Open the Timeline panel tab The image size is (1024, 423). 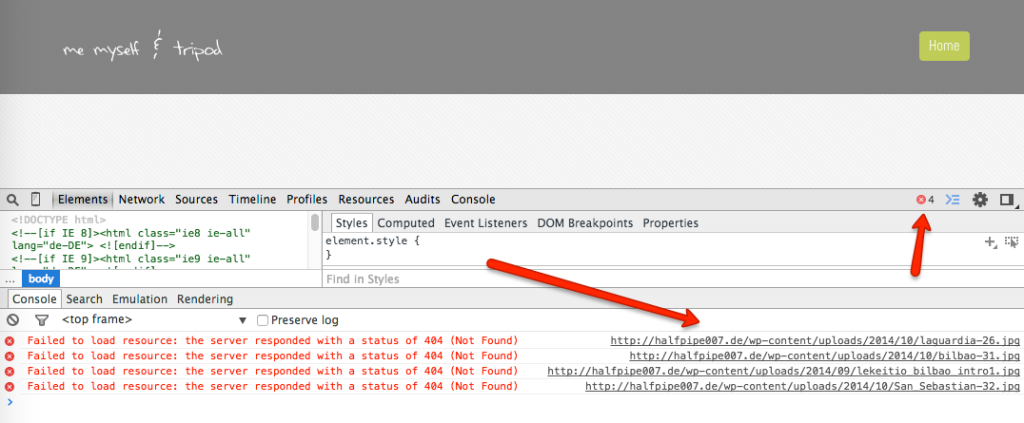coord(252,200)
